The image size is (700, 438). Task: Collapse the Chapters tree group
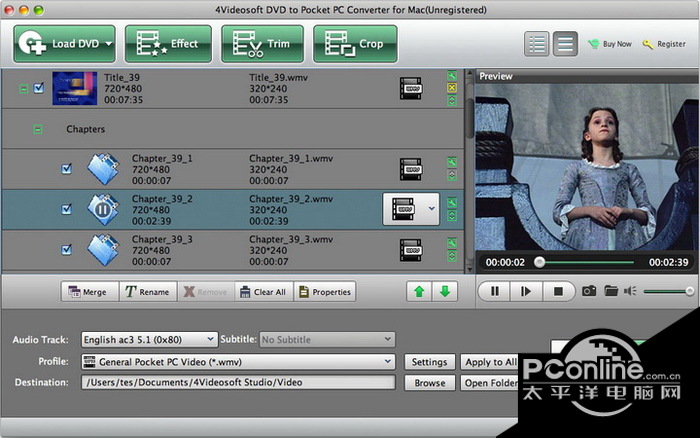click(38, 129)
